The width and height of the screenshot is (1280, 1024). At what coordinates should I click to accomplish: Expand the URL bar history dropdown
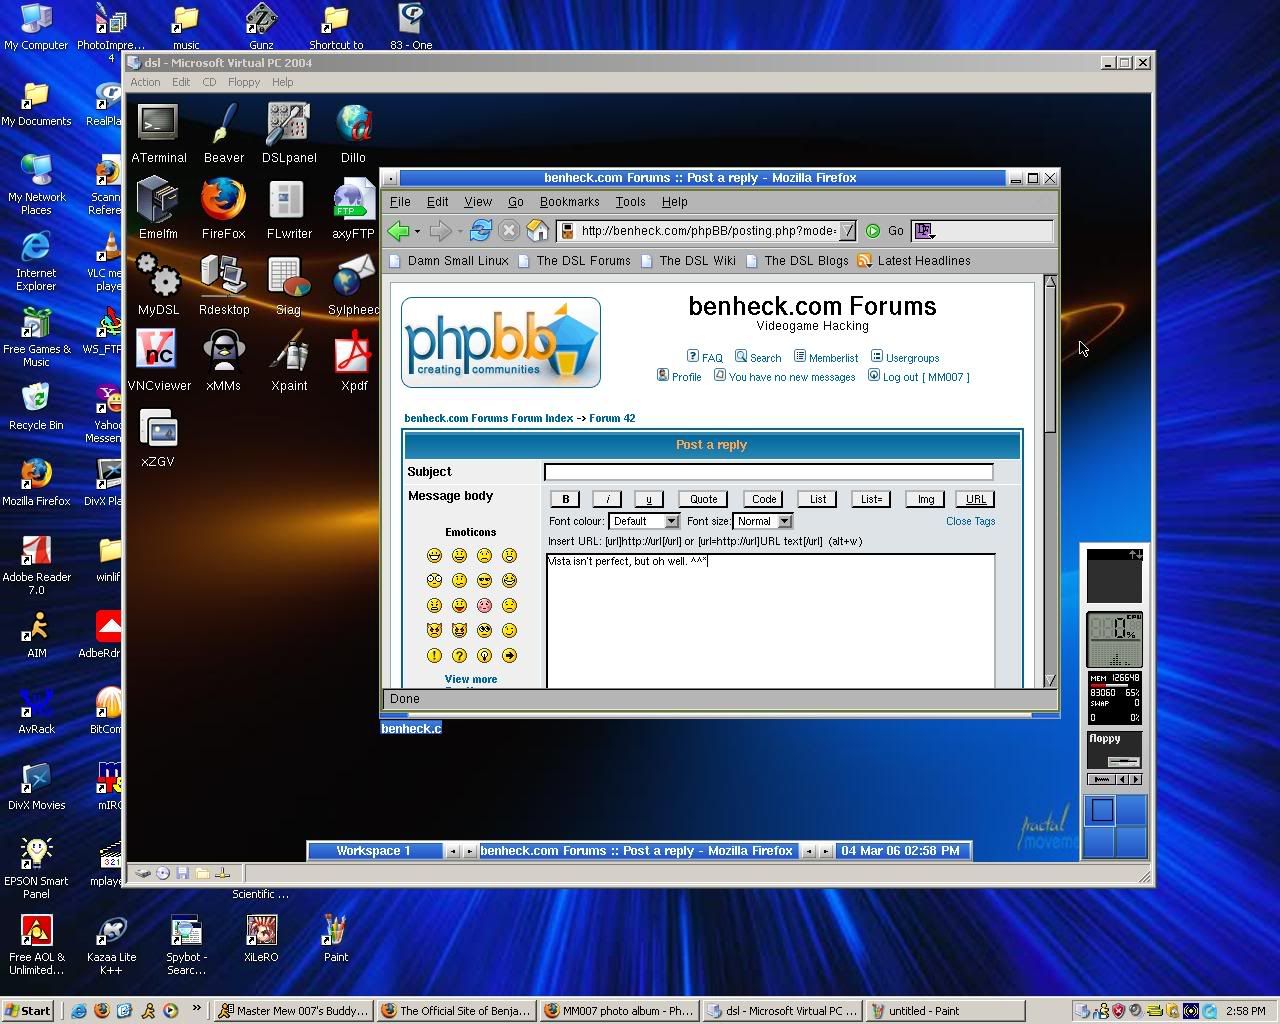(x=847, y=231)
